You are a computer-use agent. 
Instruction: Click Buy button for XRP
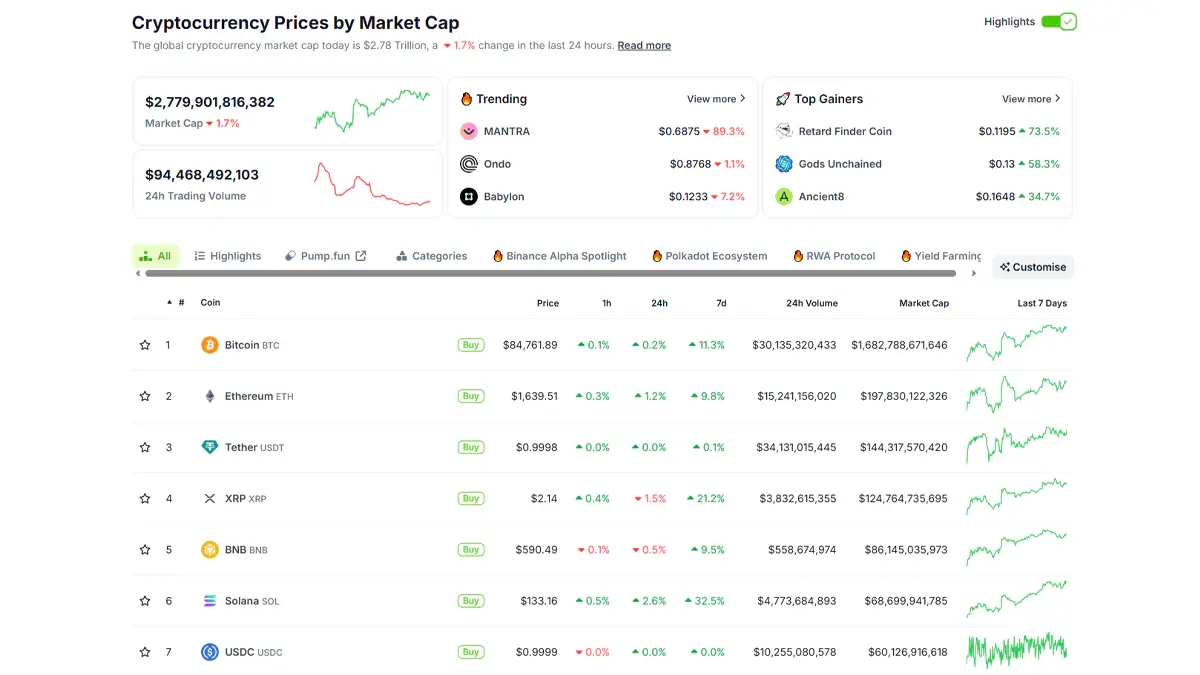tap(471, 498)
